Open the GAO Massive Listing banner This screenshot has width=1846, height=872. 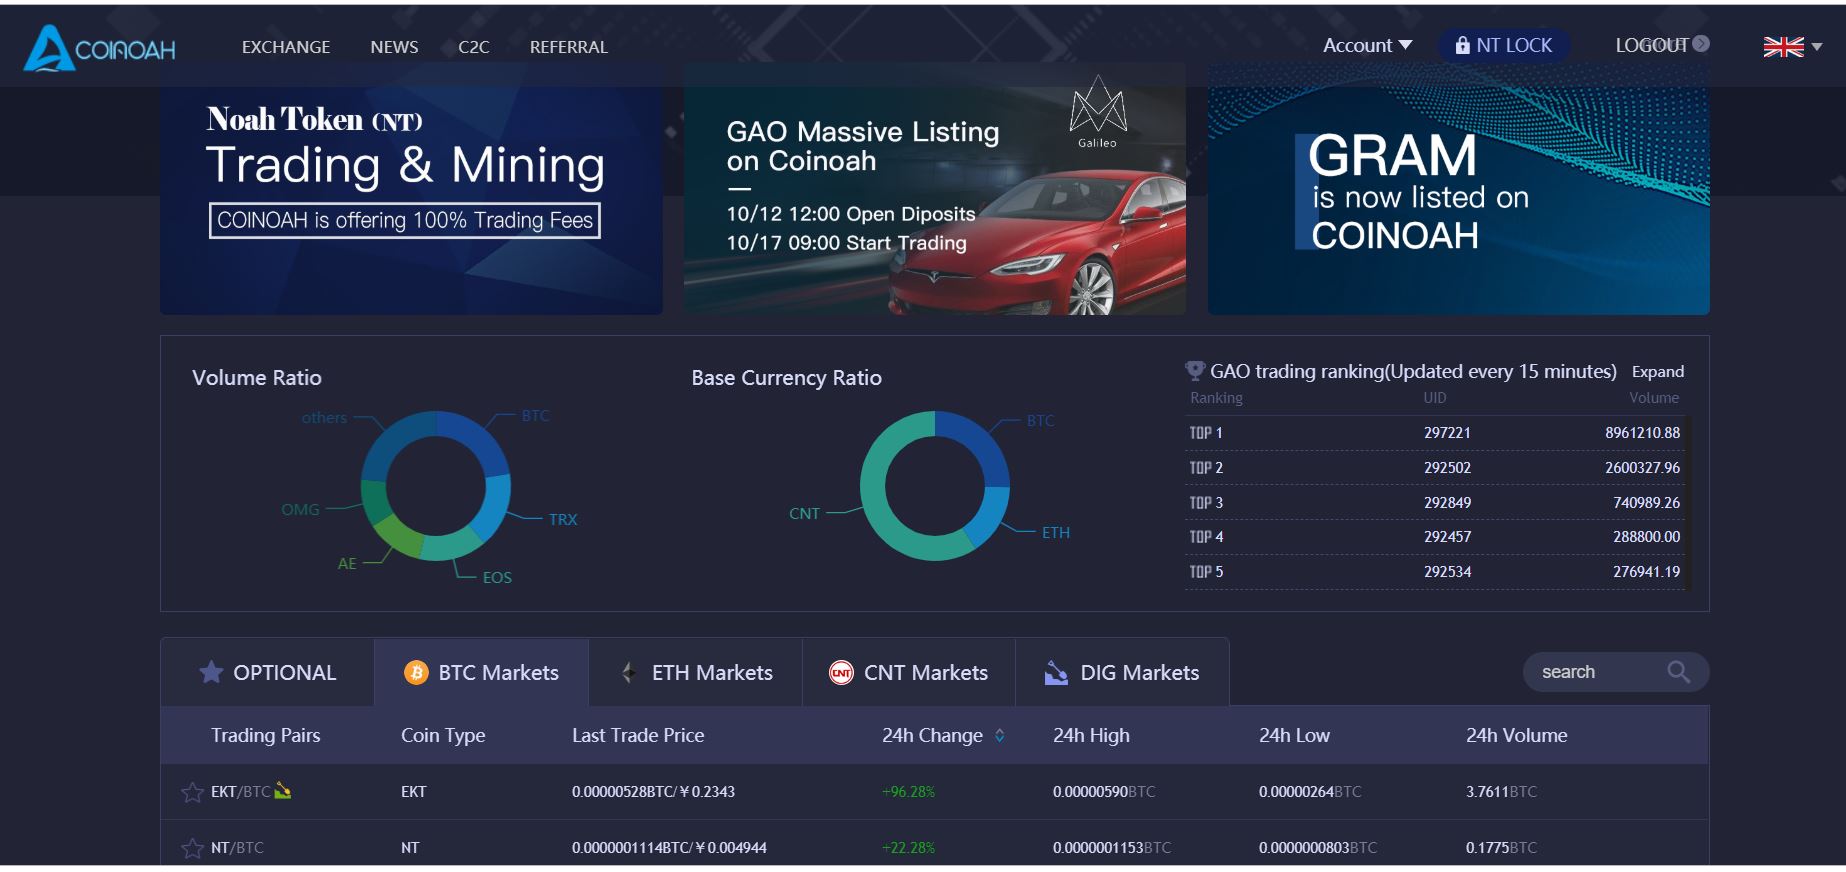coord(935,190)
